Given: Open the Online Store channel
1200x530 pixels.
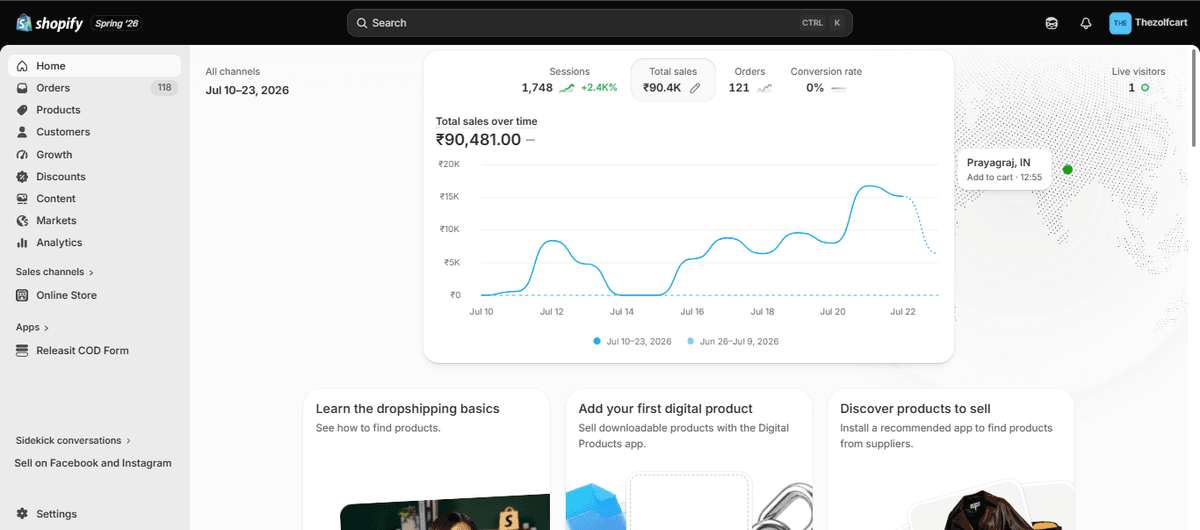Looking at the screenshot, I should coord(94,295).
